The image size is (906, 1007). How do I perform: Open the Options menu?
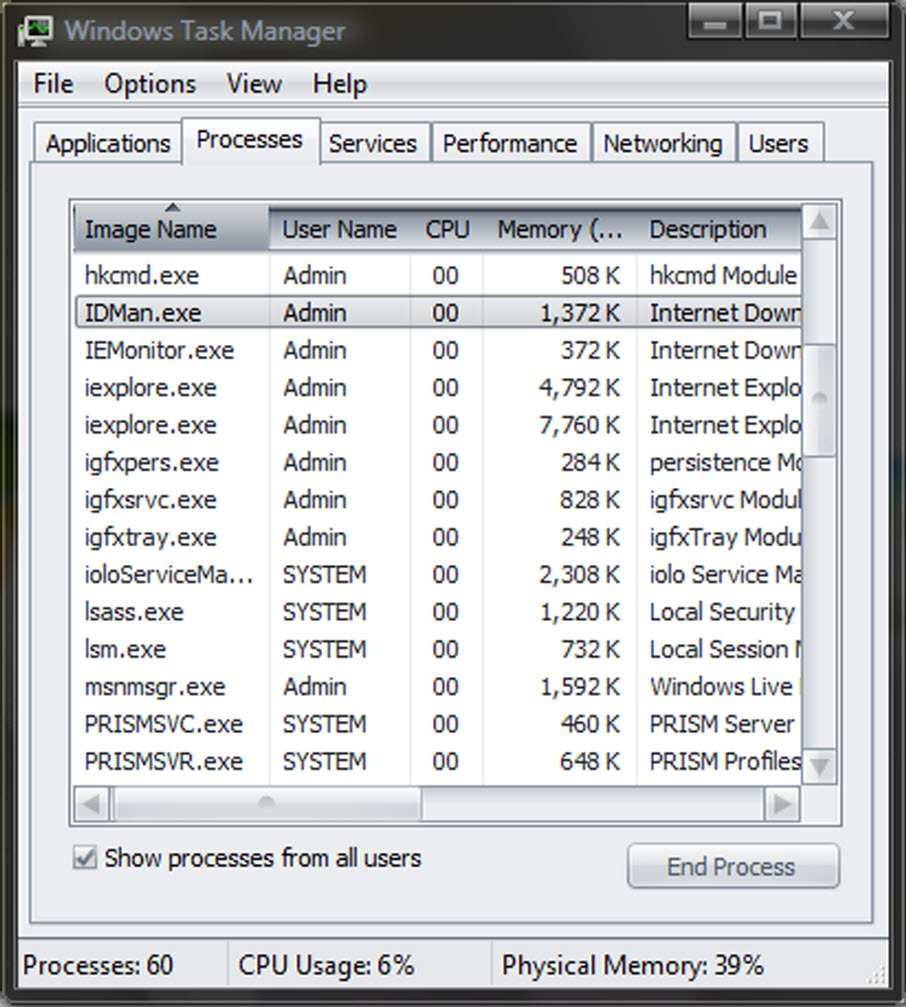pos(150,84)
